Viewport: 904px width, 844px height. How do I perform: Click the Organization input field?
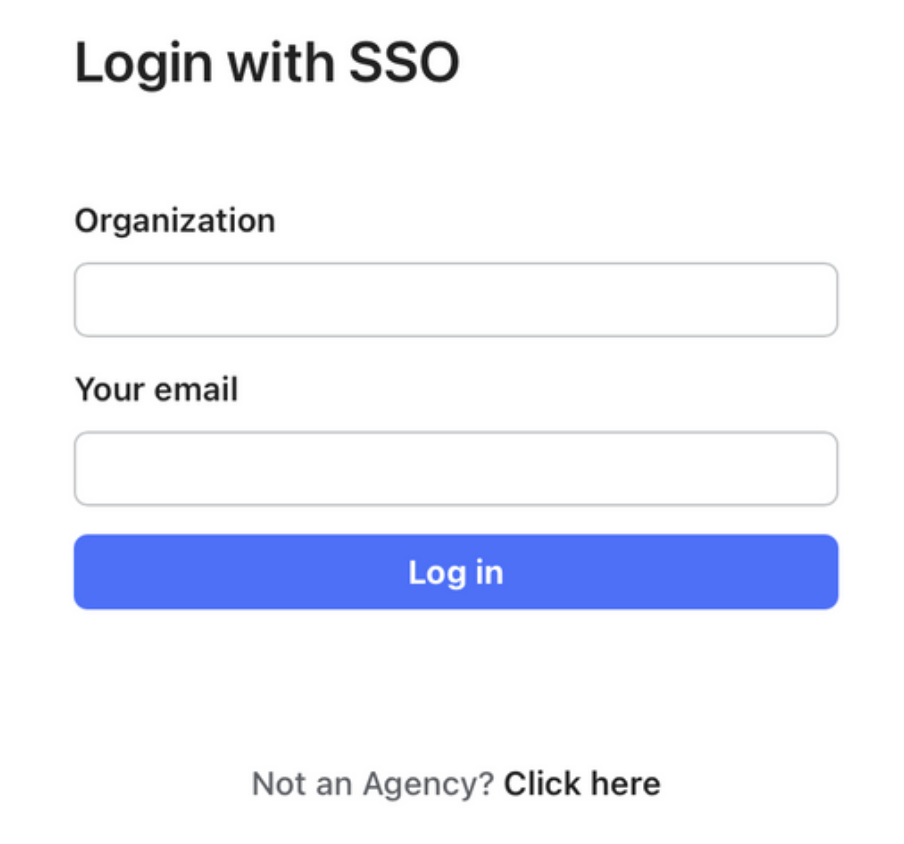(x=455, y=299)
